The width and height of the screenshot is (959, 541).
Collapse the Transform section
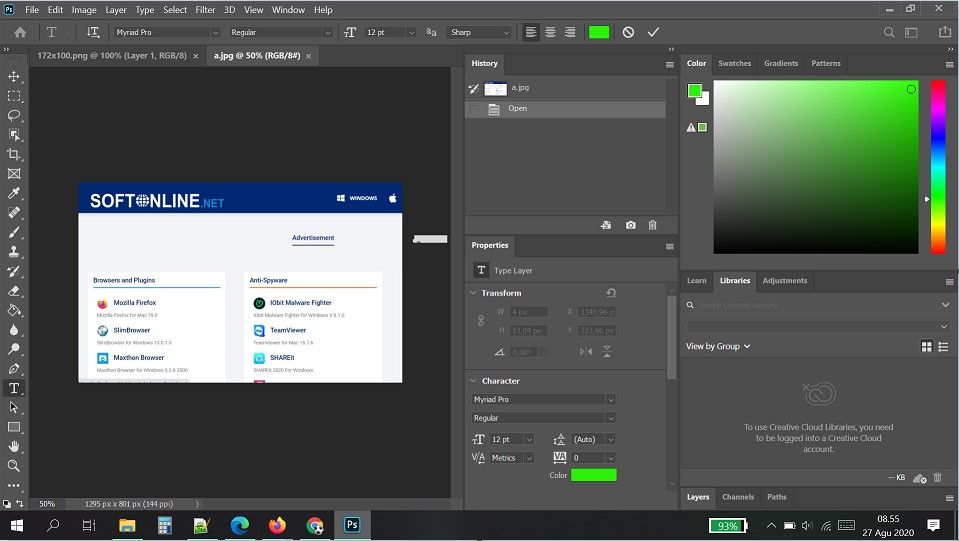click(473, 293)
